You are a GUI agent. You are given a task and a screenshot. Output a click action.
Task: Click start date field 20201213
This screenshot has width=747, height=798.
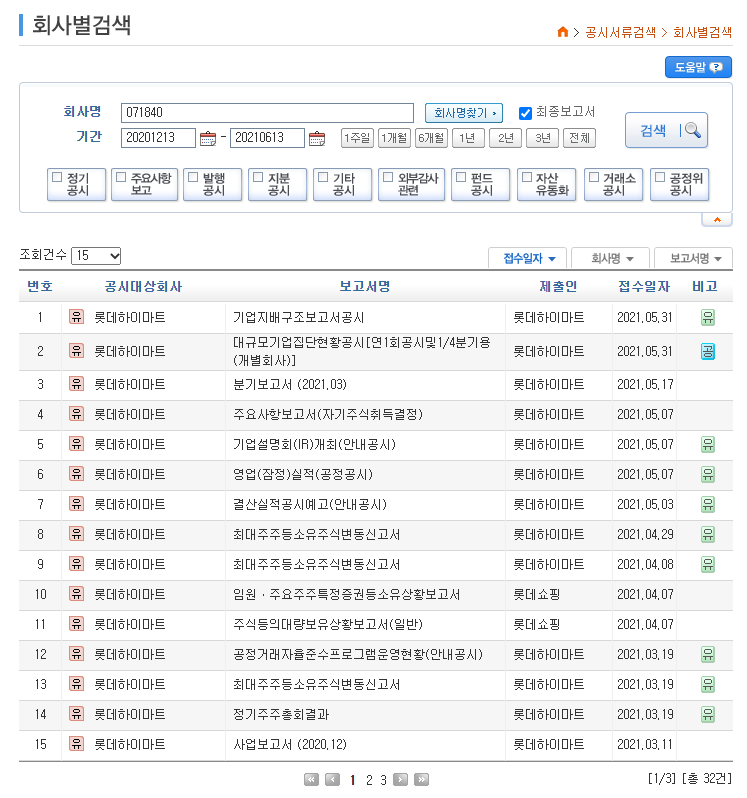tap(158, 138)
